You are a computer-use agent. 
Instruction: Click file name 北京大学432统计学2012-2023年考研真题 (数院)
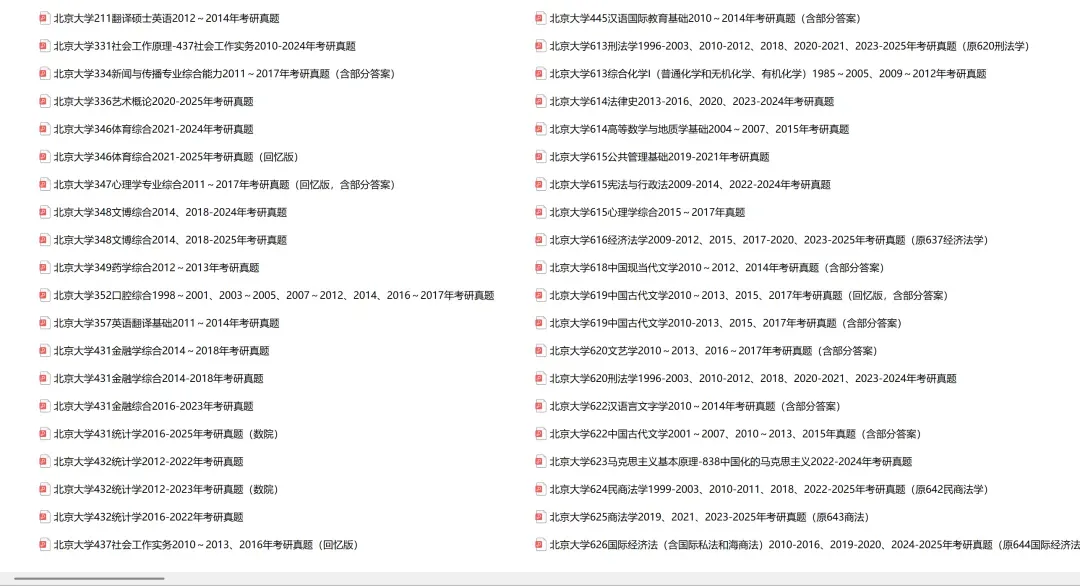click(166, 489)
